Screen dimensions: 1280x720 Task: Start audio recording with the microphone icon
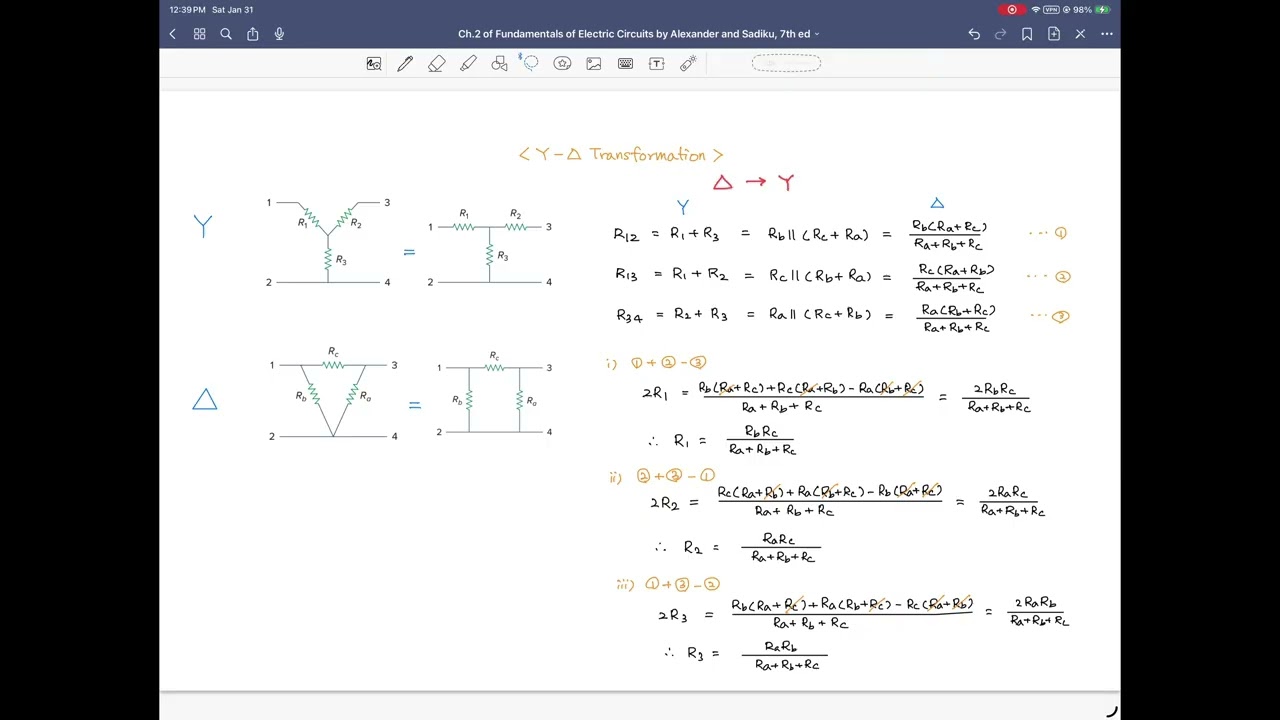279,34
